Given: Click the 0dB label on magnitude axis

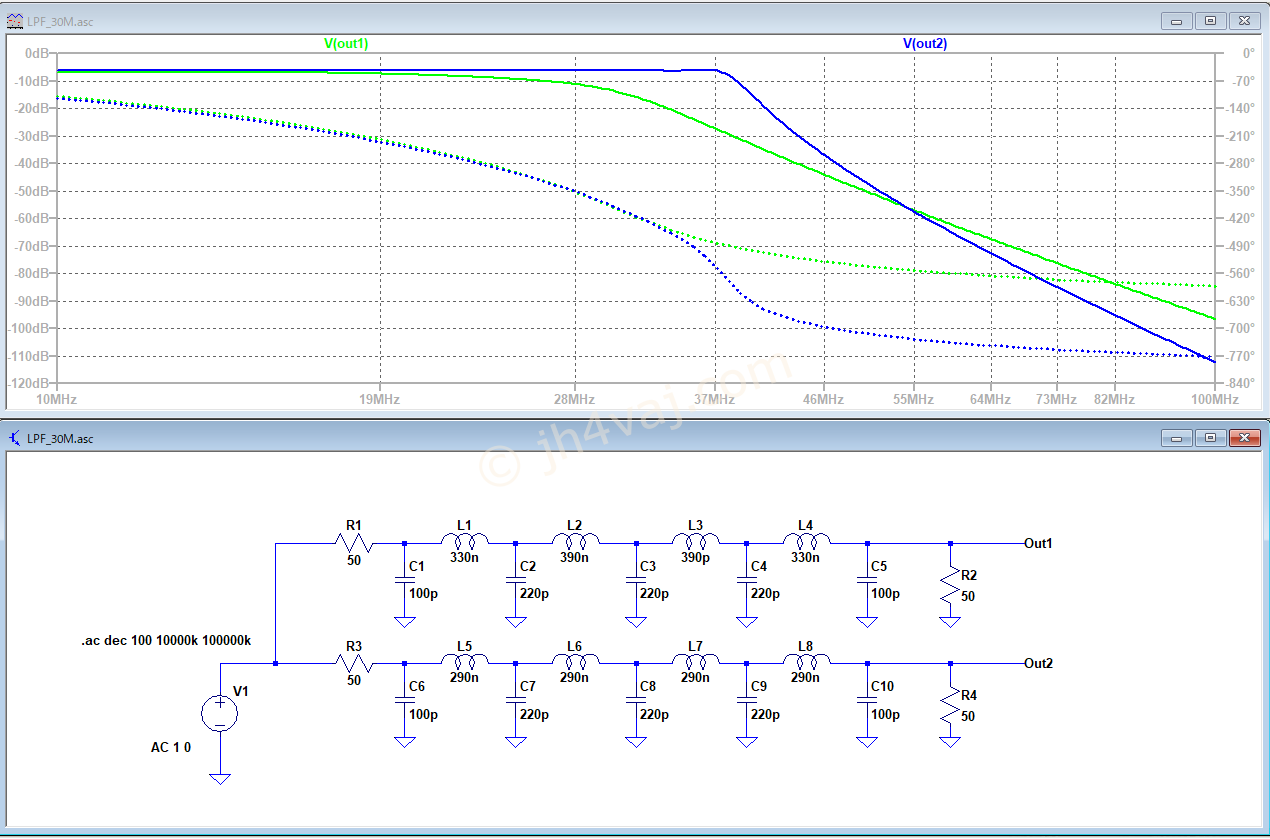Looking at the screenshot, I should pos(38,53).
